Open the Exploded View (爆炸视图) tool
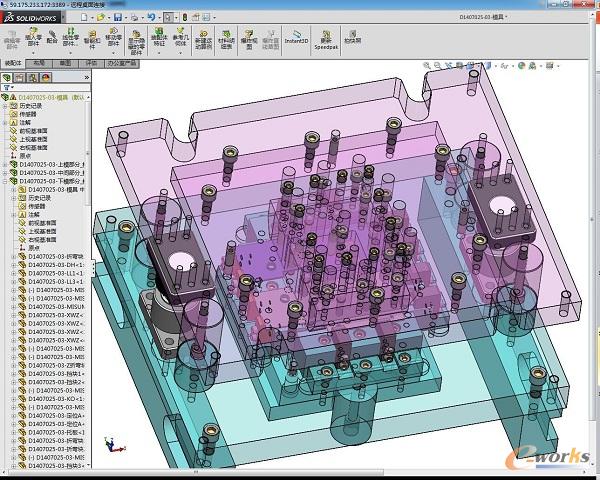Viewport: 600px width, 480px height. click(251, 37)
